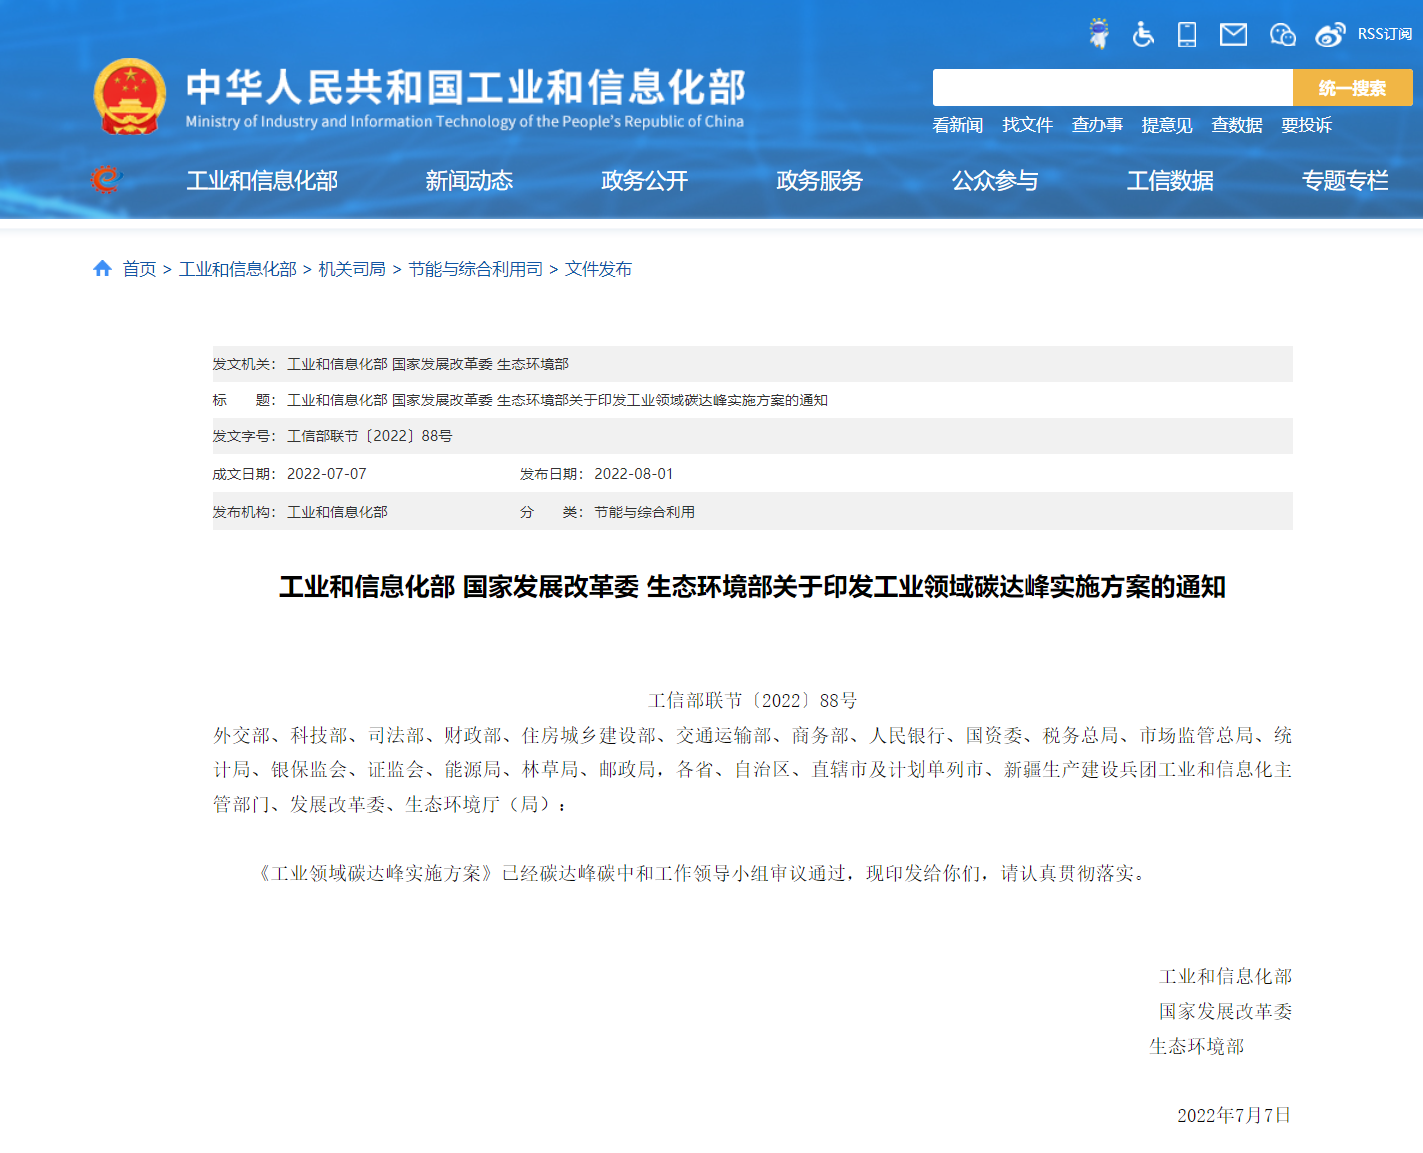Screen dimensions: 1423x1153
Task: Click the robot assistant icon
Action: [x=1099, y=34]
